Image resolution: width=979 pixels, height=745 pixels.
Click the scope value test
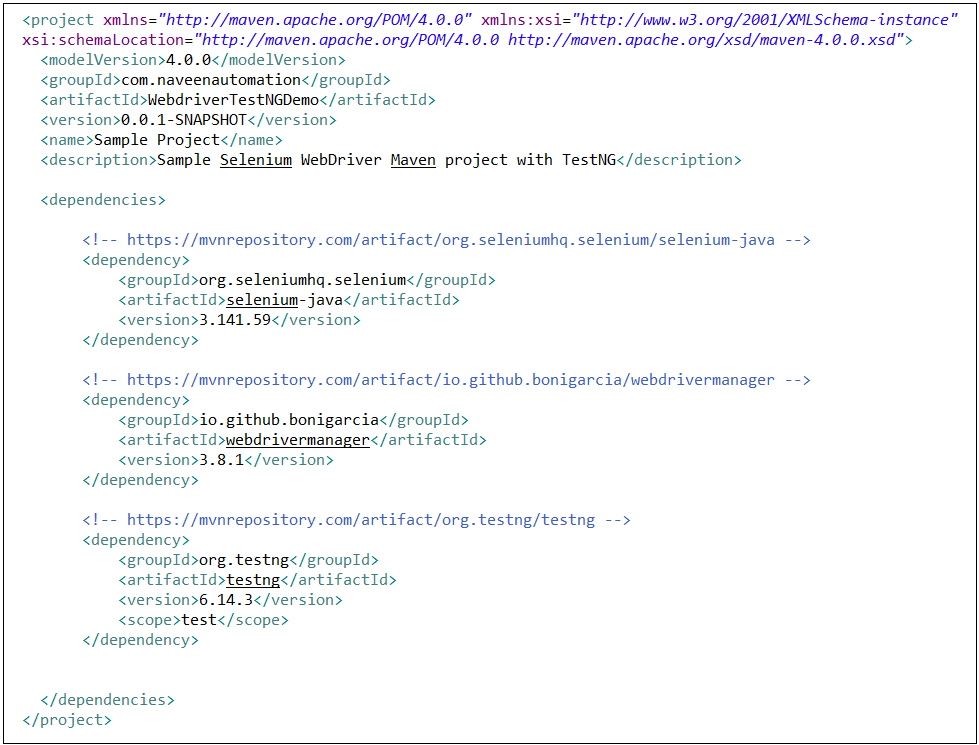point(199,619)
